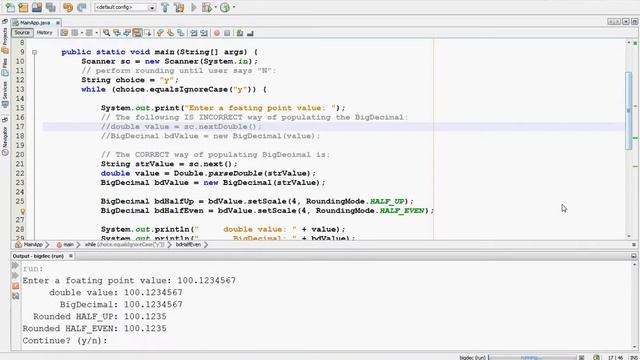Click stop icon beside status progress bar

tap(582, 358)
